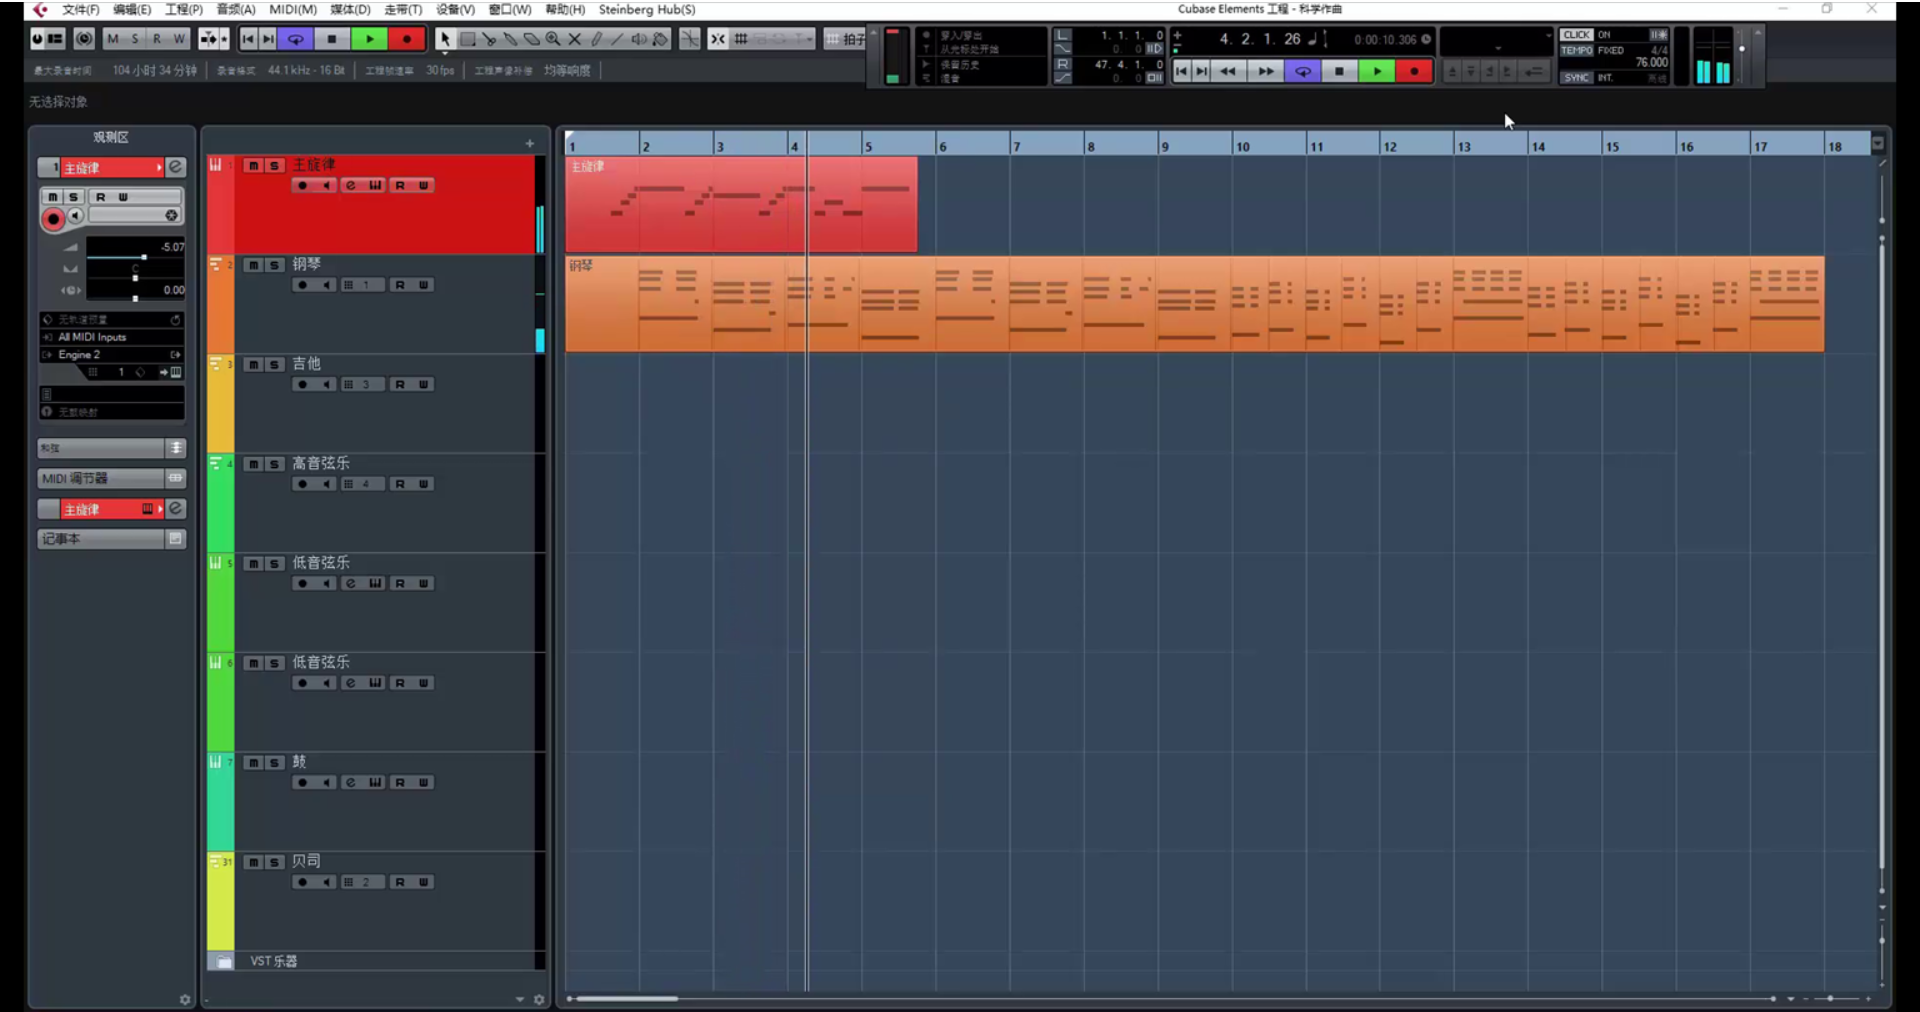Open the toolbar window layout icon

tap(56, 39)
